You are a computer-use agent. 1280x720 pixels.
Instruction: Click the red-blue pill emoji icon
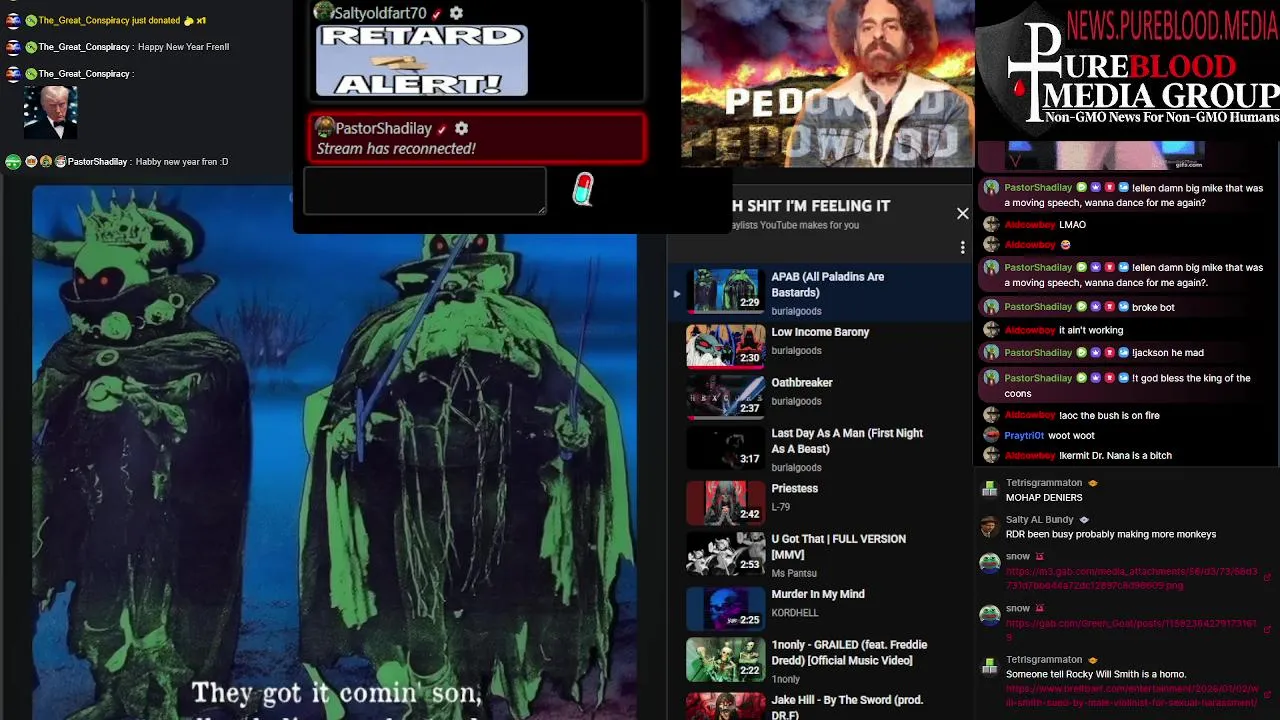[x=583, y=188]
